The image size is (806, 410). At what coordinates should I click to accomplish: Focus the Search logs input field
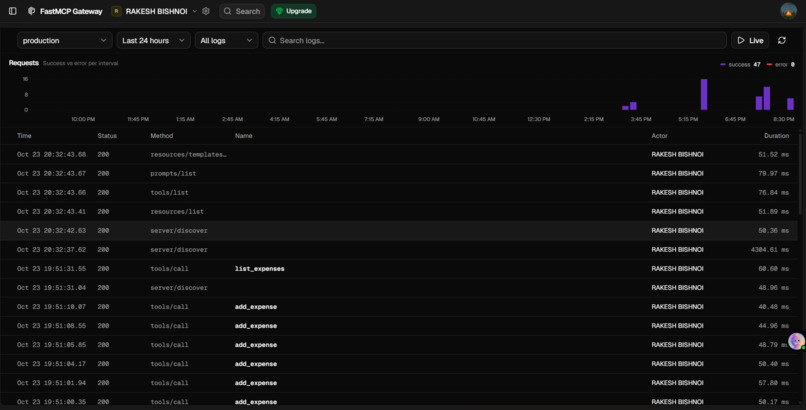point(494,41)
